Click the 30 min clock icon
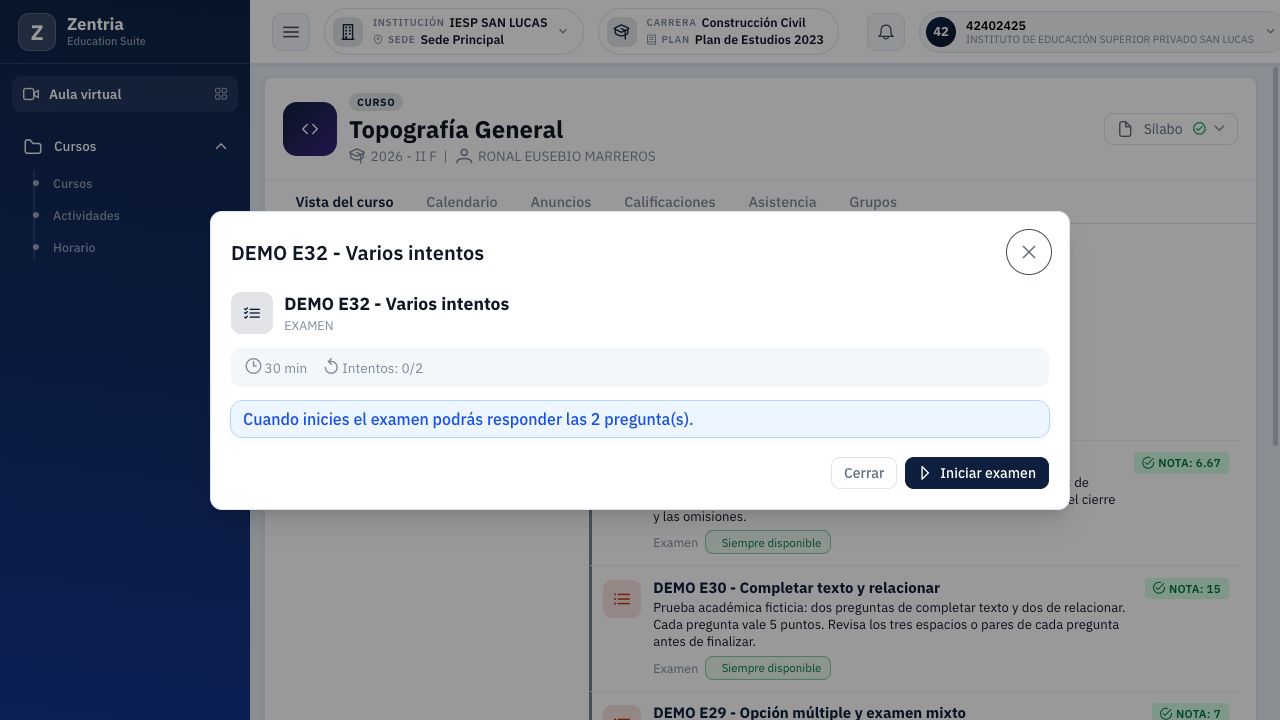Viewport: 1280px width, 720px height. point(253,367)
